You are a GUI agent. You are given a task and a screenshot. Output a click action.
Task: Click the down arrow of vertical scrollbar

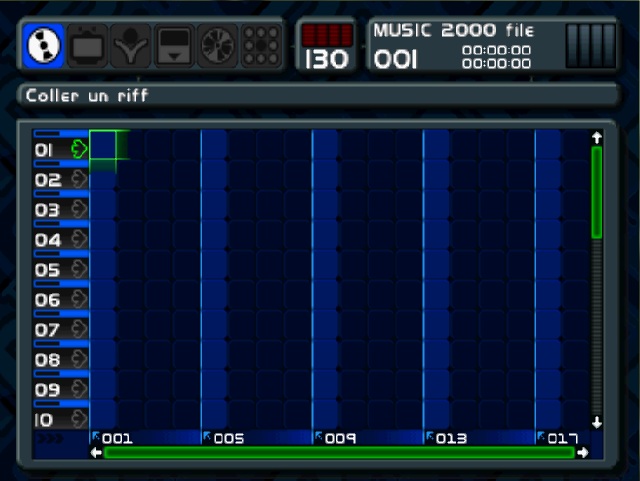pyautogui.click(x=597, y=422)
